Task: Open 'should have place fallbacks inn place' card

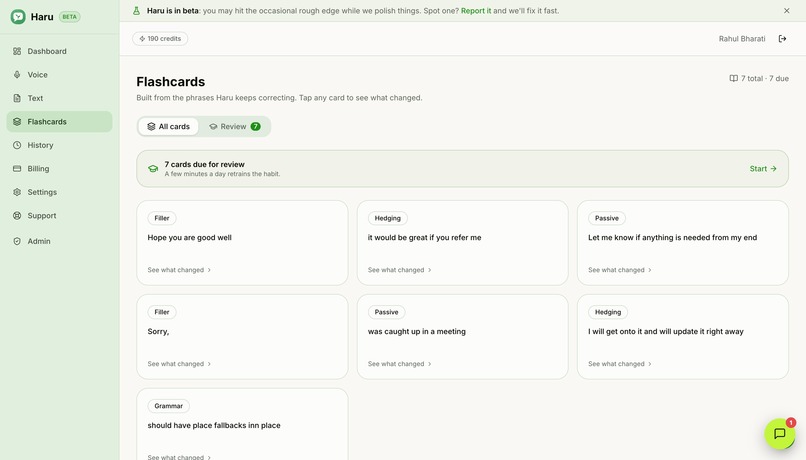Action: (242, 425)
